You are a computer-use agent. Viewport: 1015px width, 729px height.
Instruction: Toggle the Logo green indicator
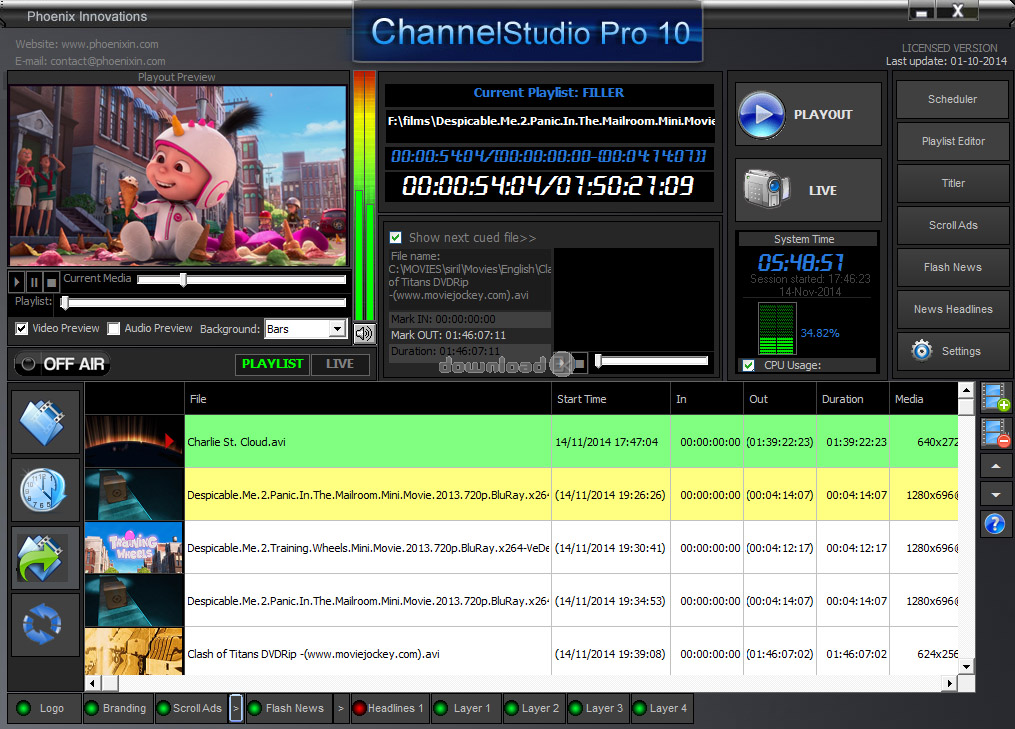tap(23, 708)
